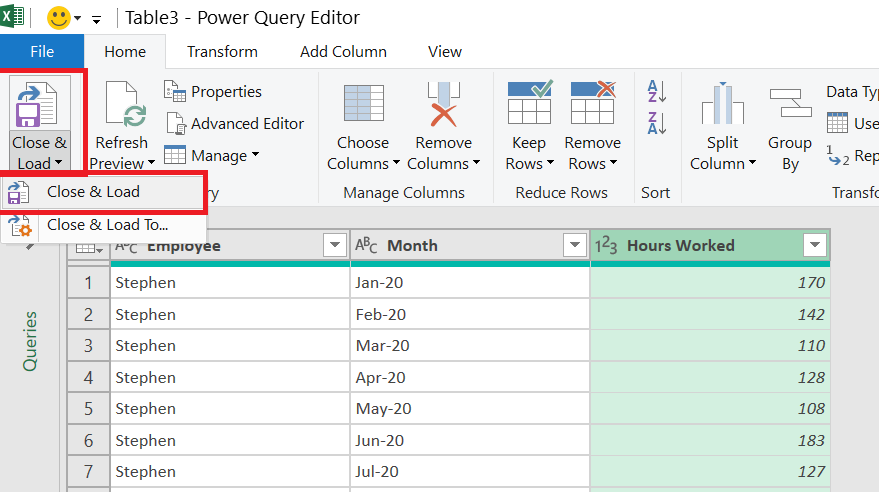Switch to the Transform tab

coord(222,52)
